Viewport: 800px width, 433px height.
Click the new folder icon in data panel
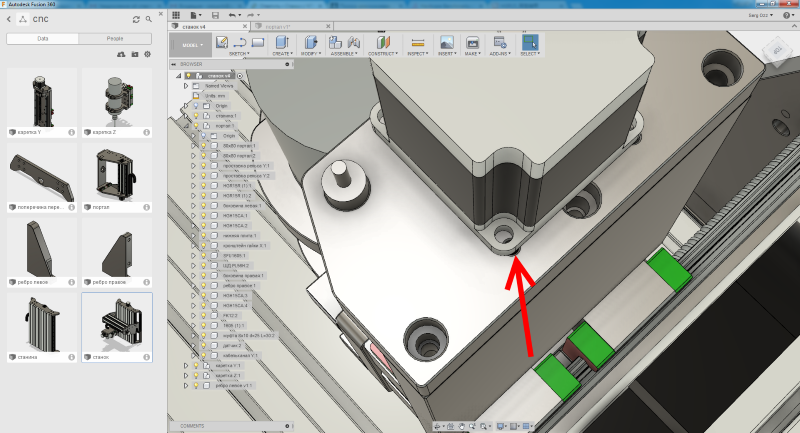[x=135, y=54]
